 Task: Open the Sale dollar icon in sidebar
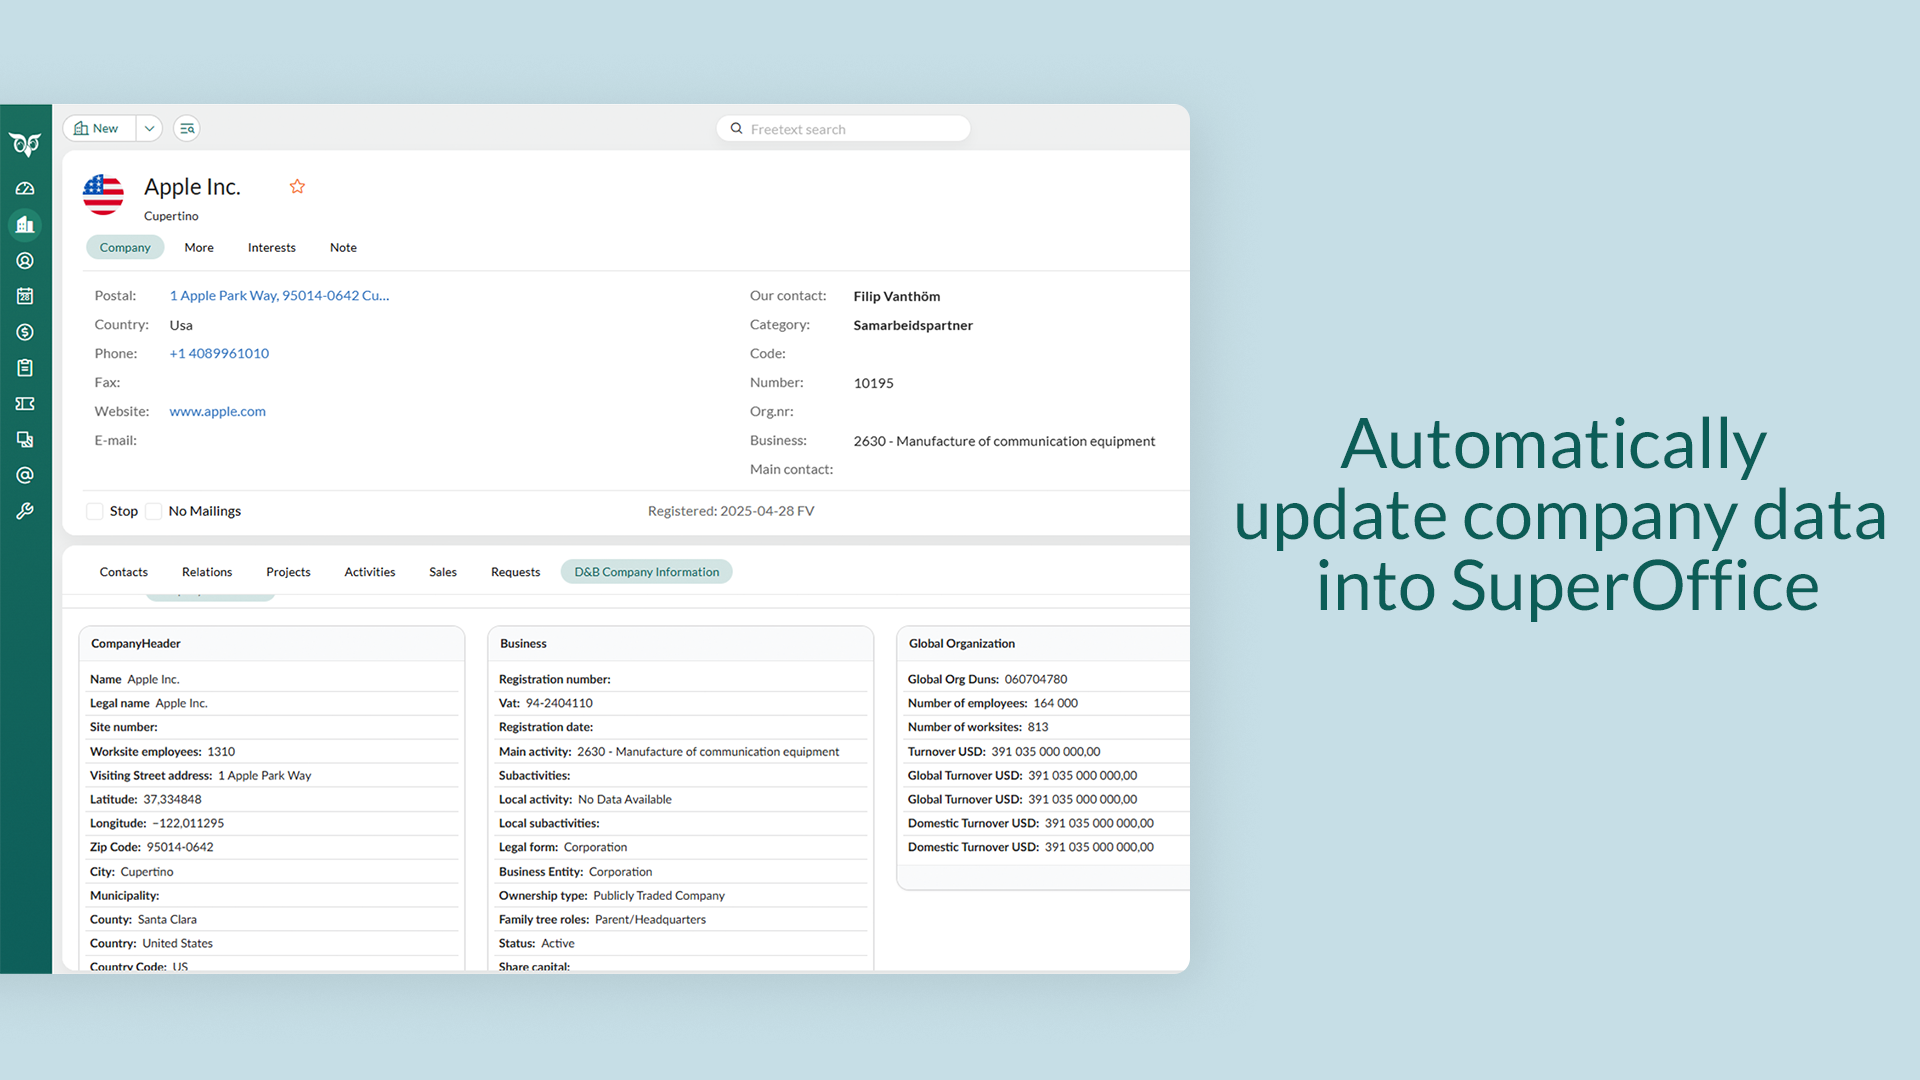(25, 332)
